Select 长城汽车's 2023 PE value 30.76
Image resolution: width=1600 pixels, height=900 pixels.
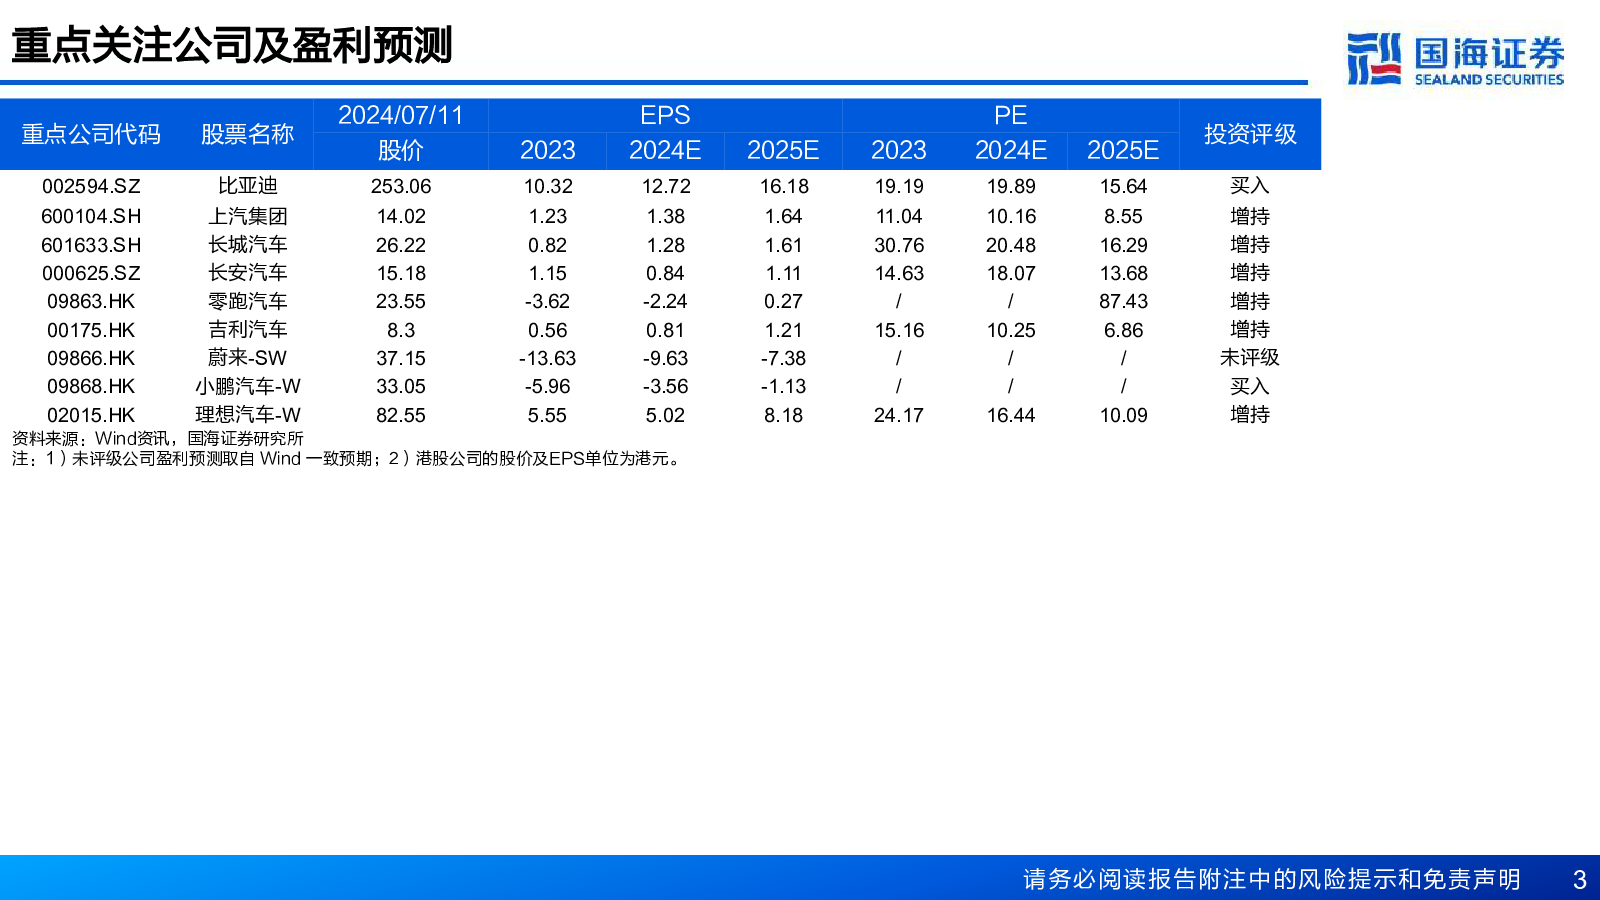(899, 245)
